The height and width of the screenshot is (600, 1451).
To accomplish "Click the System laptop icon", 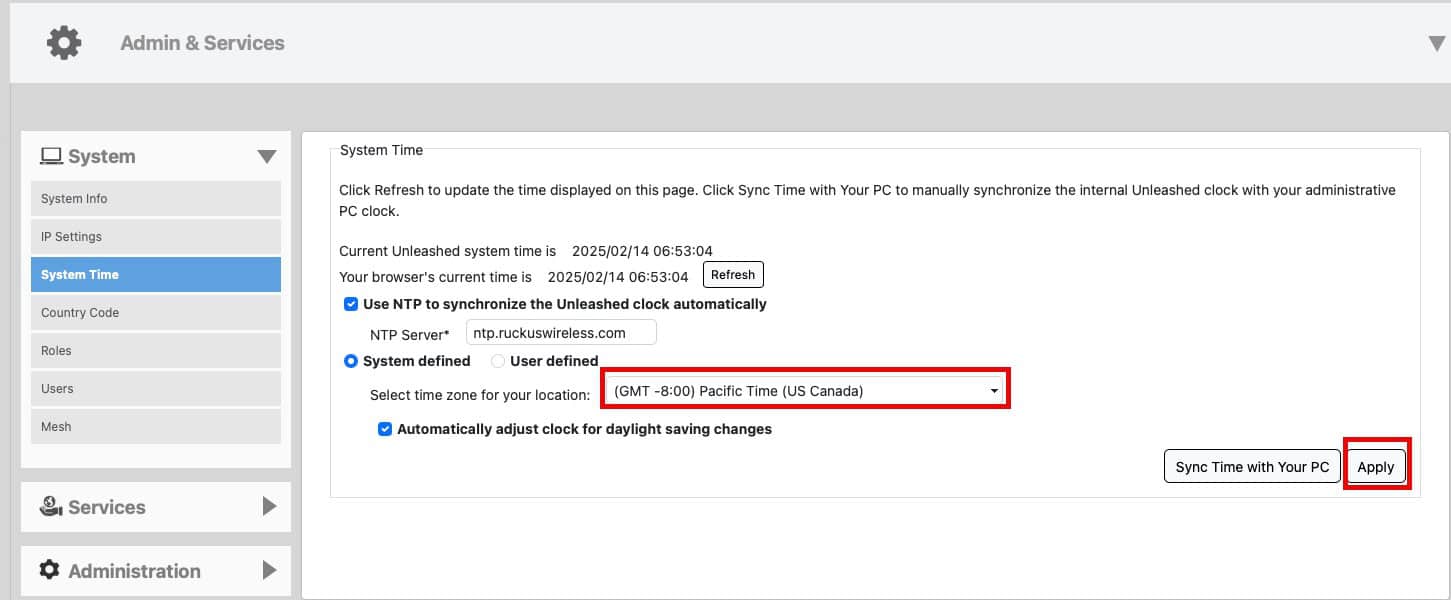I will 51,156.
